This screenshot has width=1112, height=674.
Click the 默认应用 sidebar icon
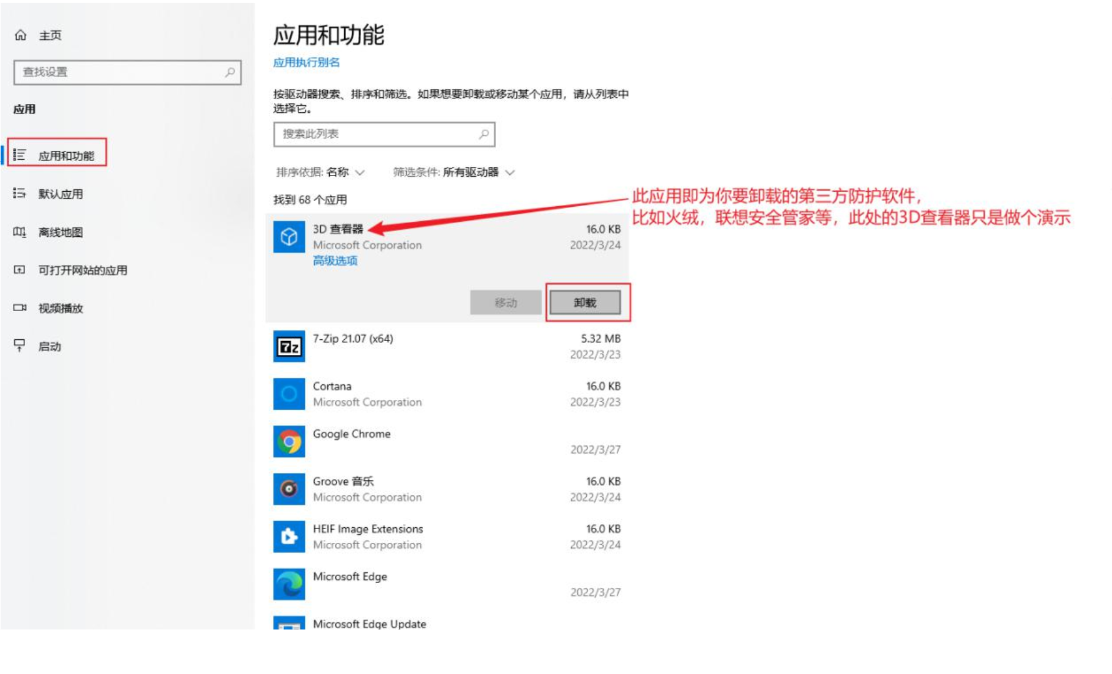[20, 193]
